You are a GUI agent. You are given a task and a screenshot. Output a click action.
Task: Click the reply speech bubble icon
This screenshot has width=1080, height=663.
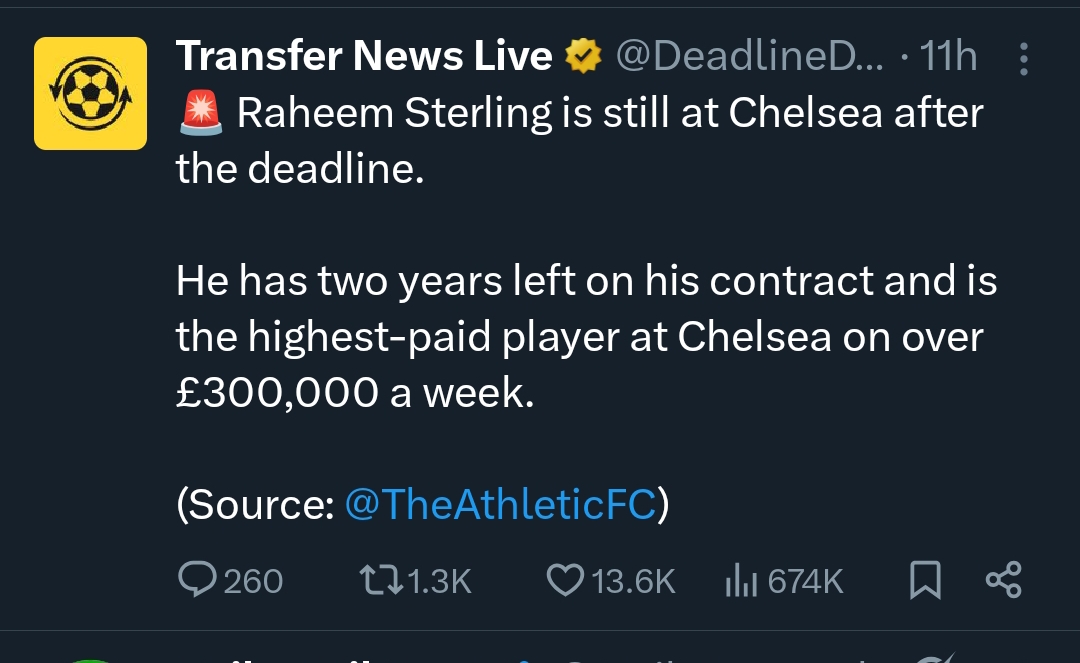tap(196, 580)
